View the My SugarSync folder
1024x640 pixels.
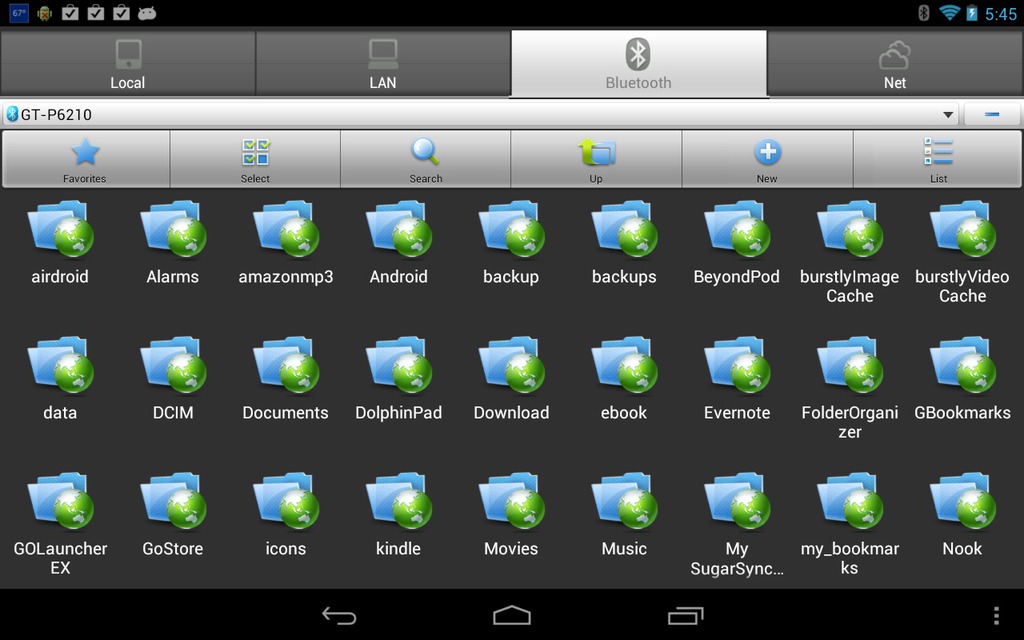pyautogui.click(x=737, y=524)
